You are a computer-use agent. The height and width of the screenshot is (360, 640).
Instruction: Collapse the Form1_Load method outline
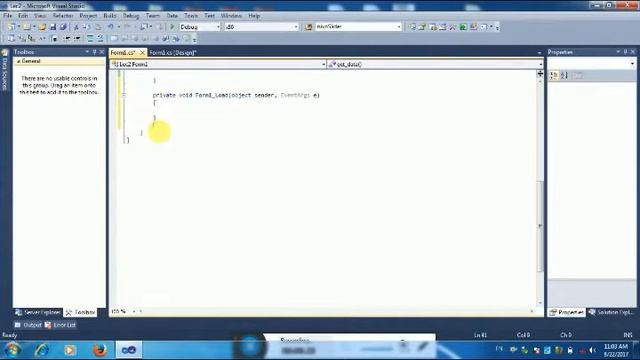[x=124, y=95]
